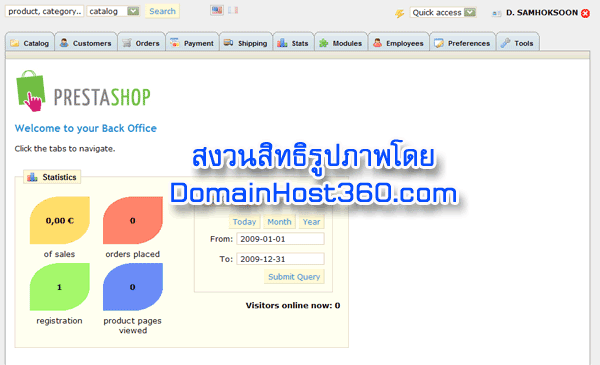Image resolution: width=600 pixels, height=365 pixels.
Task: Click the Search button
Action: 162,11
